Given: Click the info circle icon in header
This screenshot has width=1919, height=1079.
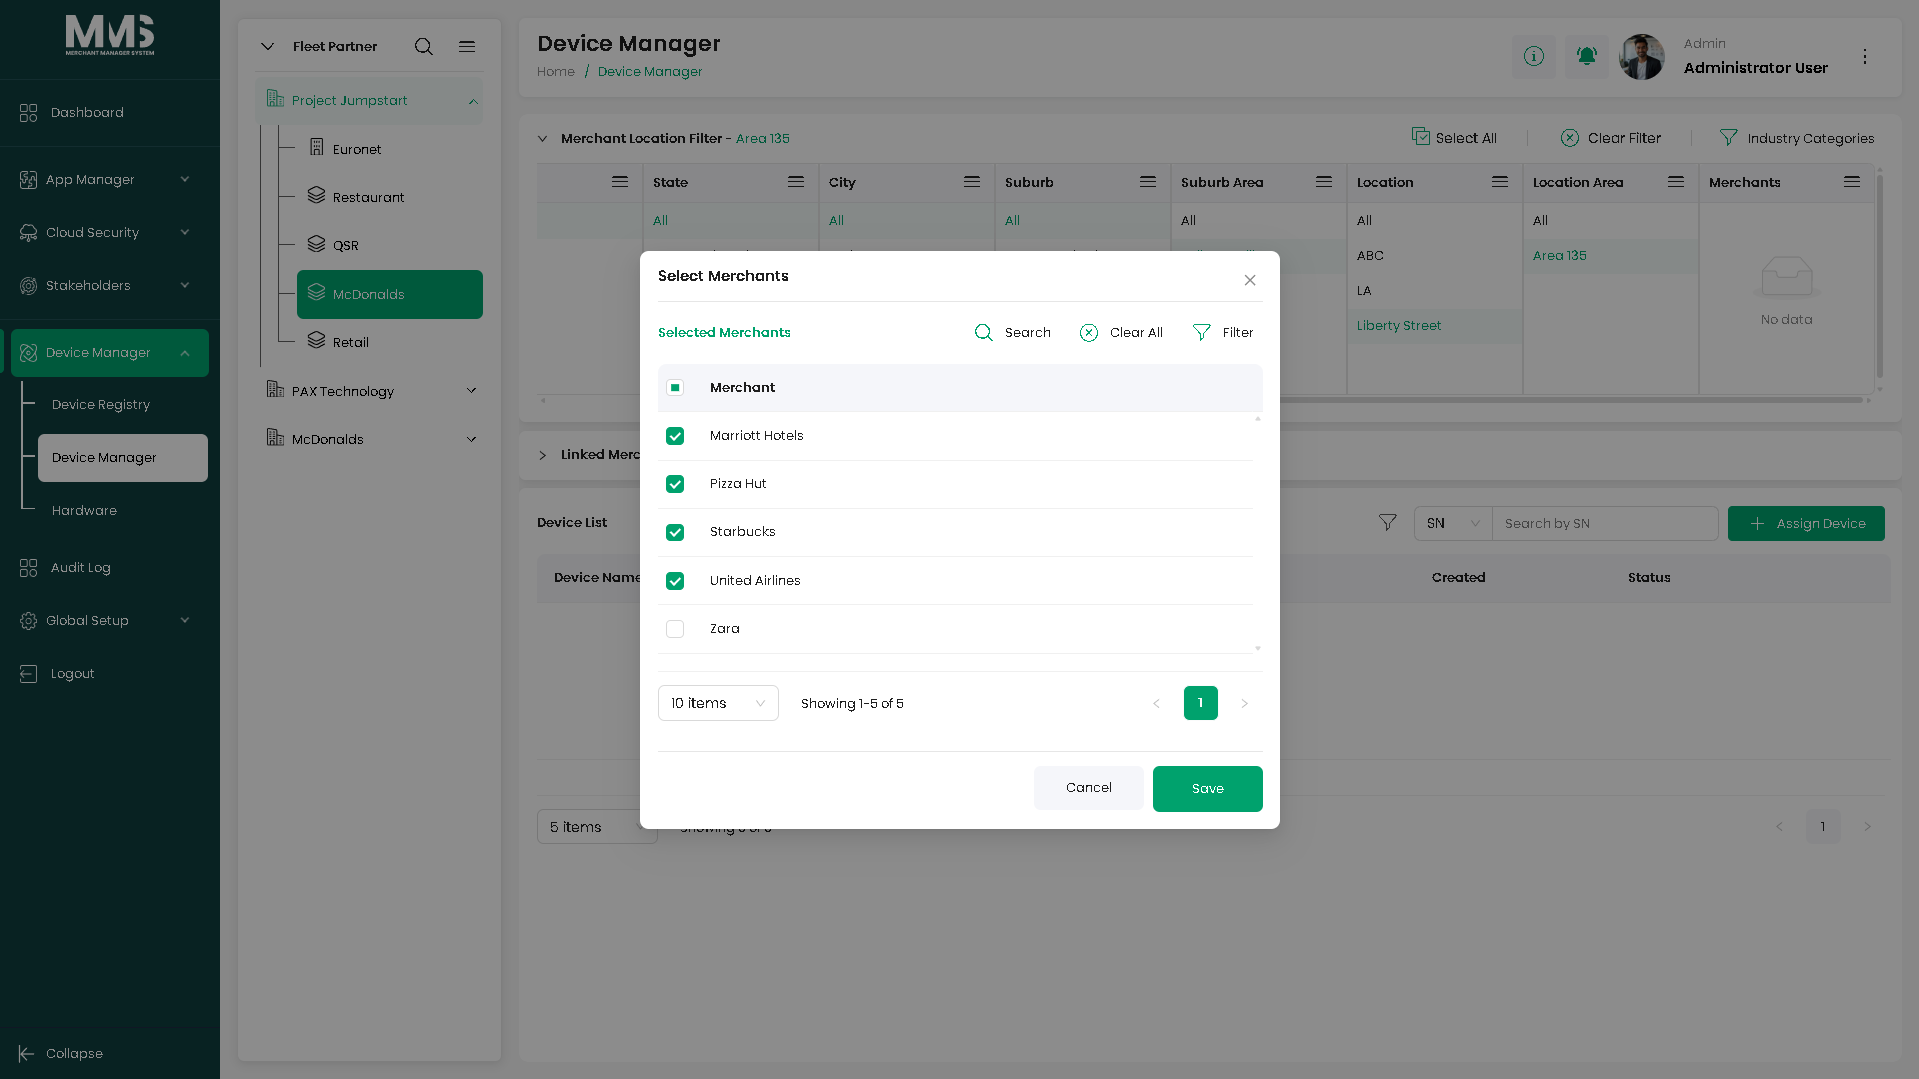Looking at the screenshot, I should point(1534,57).
